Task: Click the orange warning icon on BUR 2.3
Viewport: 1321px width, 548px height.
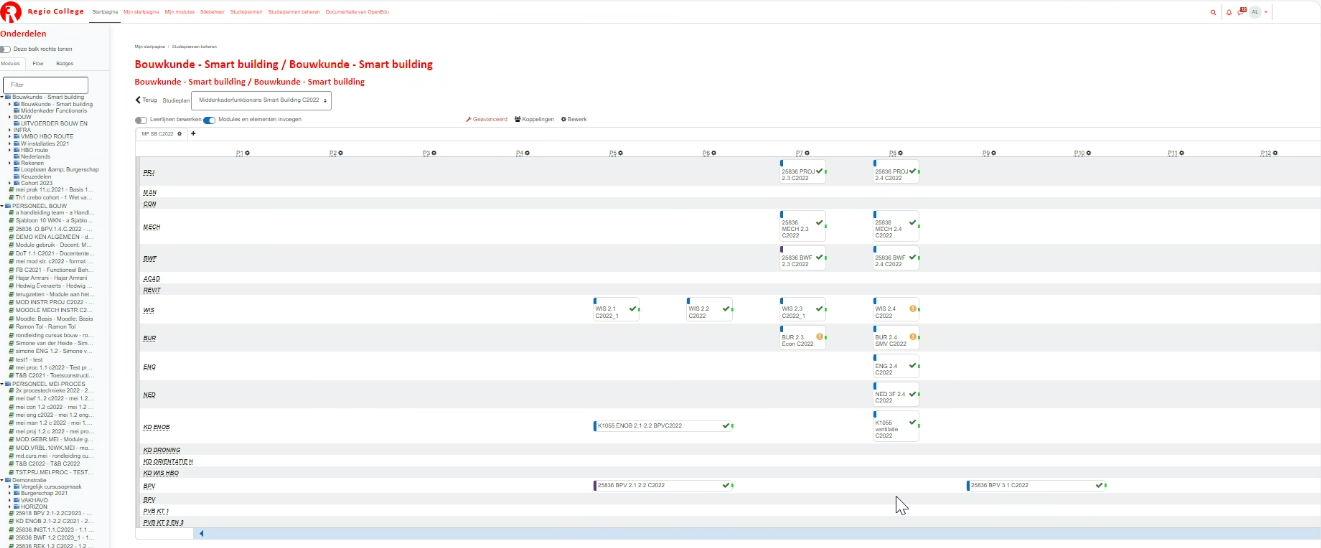Action: [x=819, y=337]
